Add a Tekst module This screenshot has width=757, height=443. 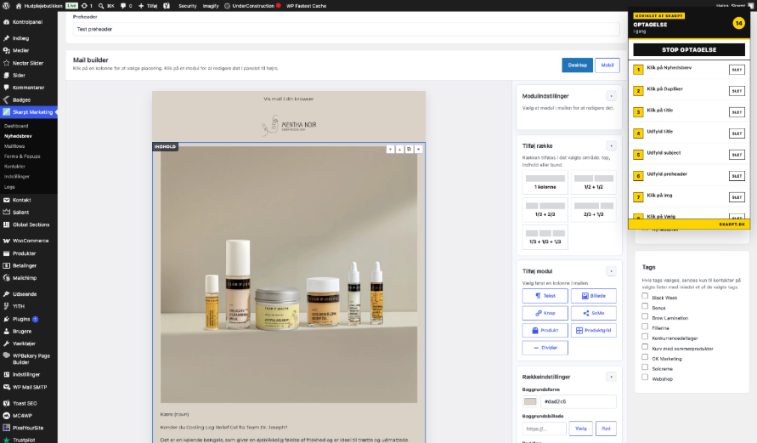point(545,296)
